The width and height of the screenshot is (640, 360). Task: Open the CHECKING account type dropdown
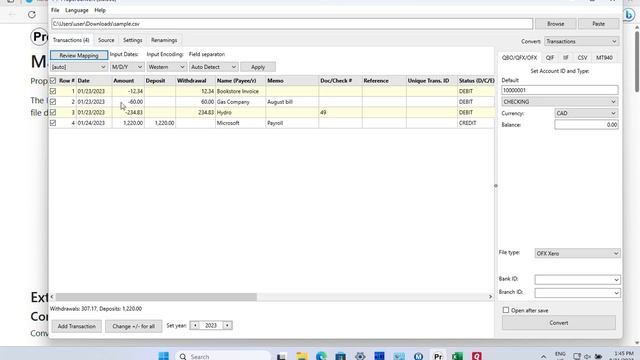560,102
